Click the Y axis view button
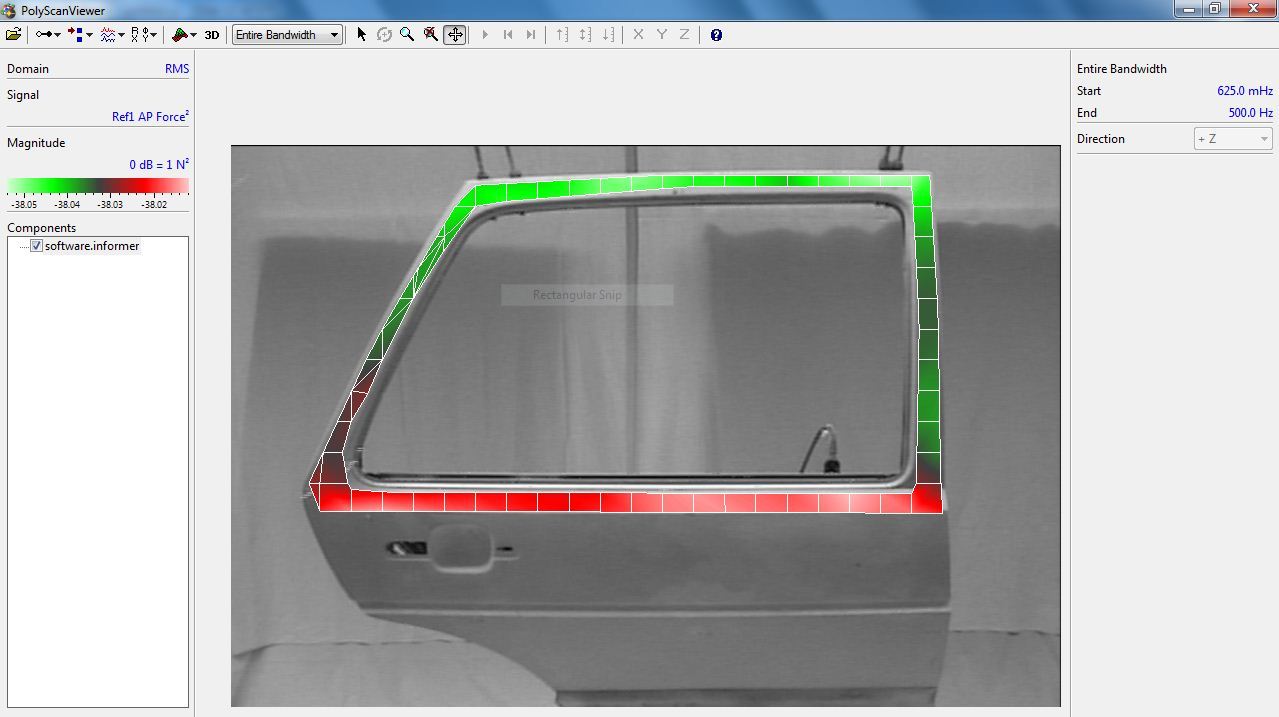The image size is (1279, 717). click(661, 34)
